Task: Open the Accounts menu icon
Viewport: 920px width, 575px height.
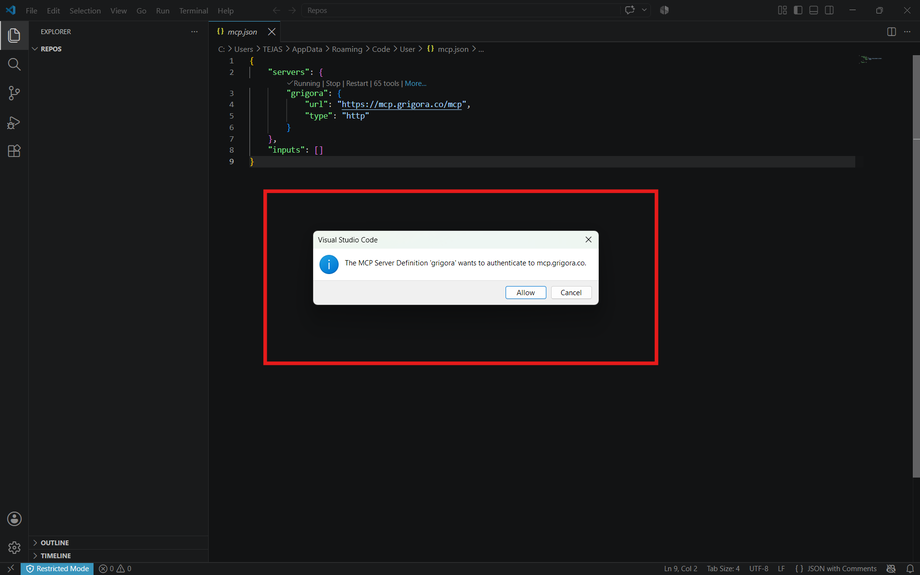Action: (14, 519)
